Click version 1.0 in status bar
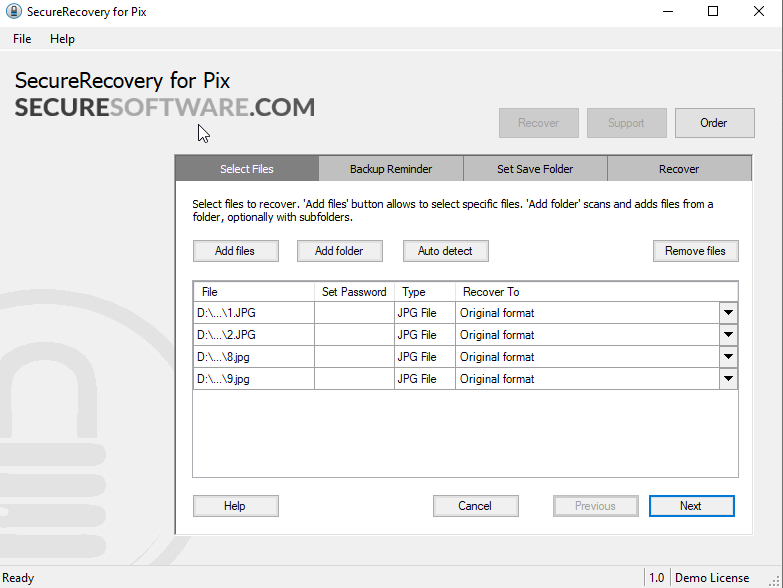This screenshot has height=588, width=783. point(657,578)
